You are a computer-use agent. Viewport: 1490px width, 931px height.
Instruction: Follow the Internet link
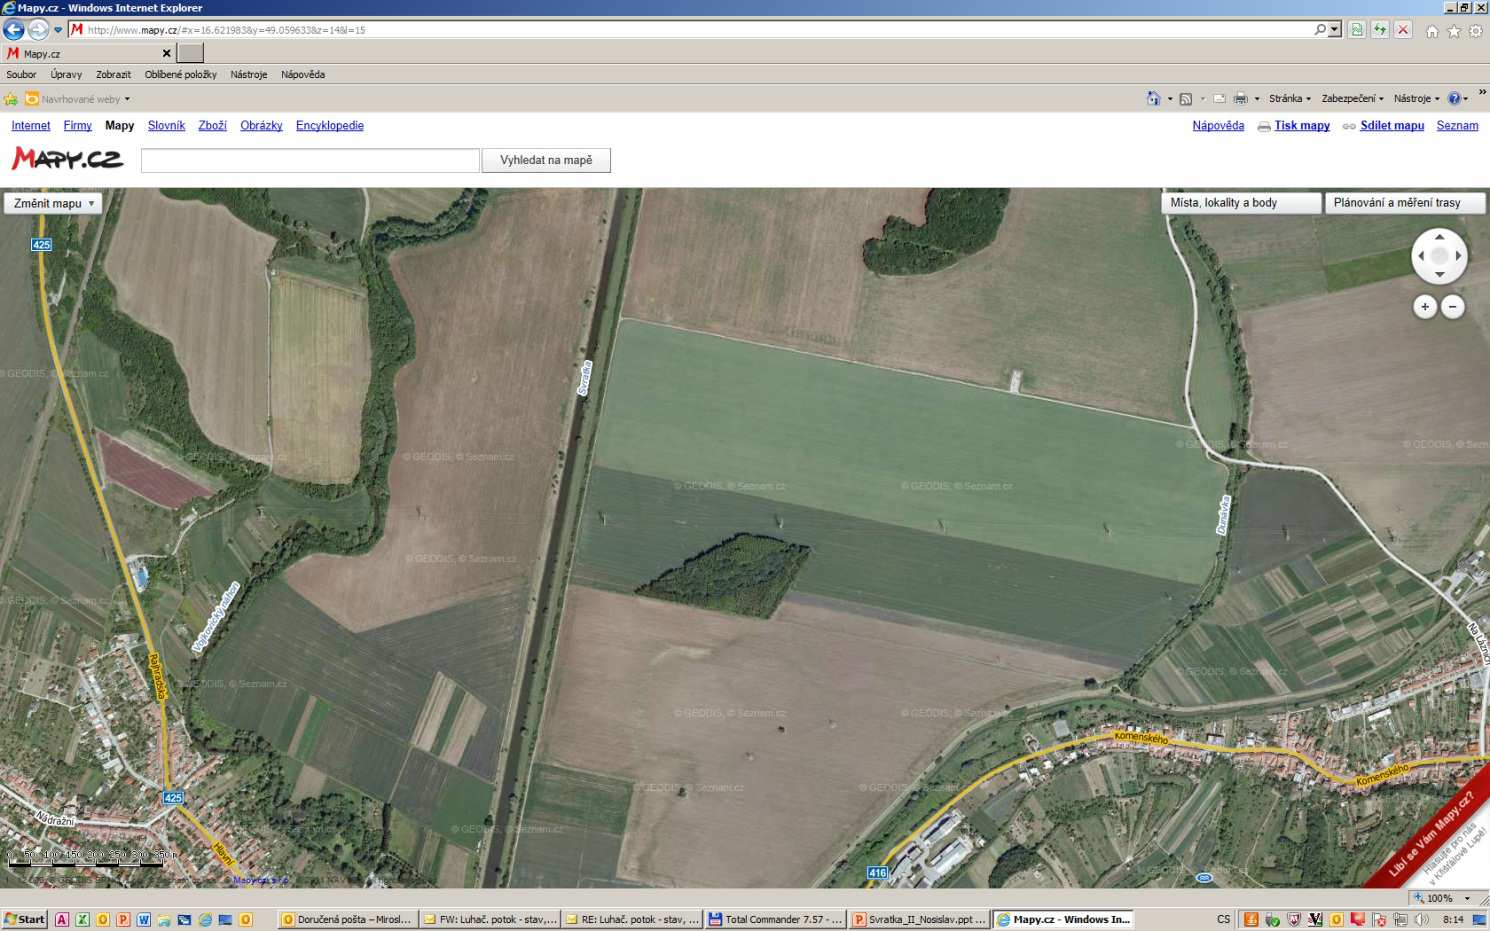click(x=31, y=126)
